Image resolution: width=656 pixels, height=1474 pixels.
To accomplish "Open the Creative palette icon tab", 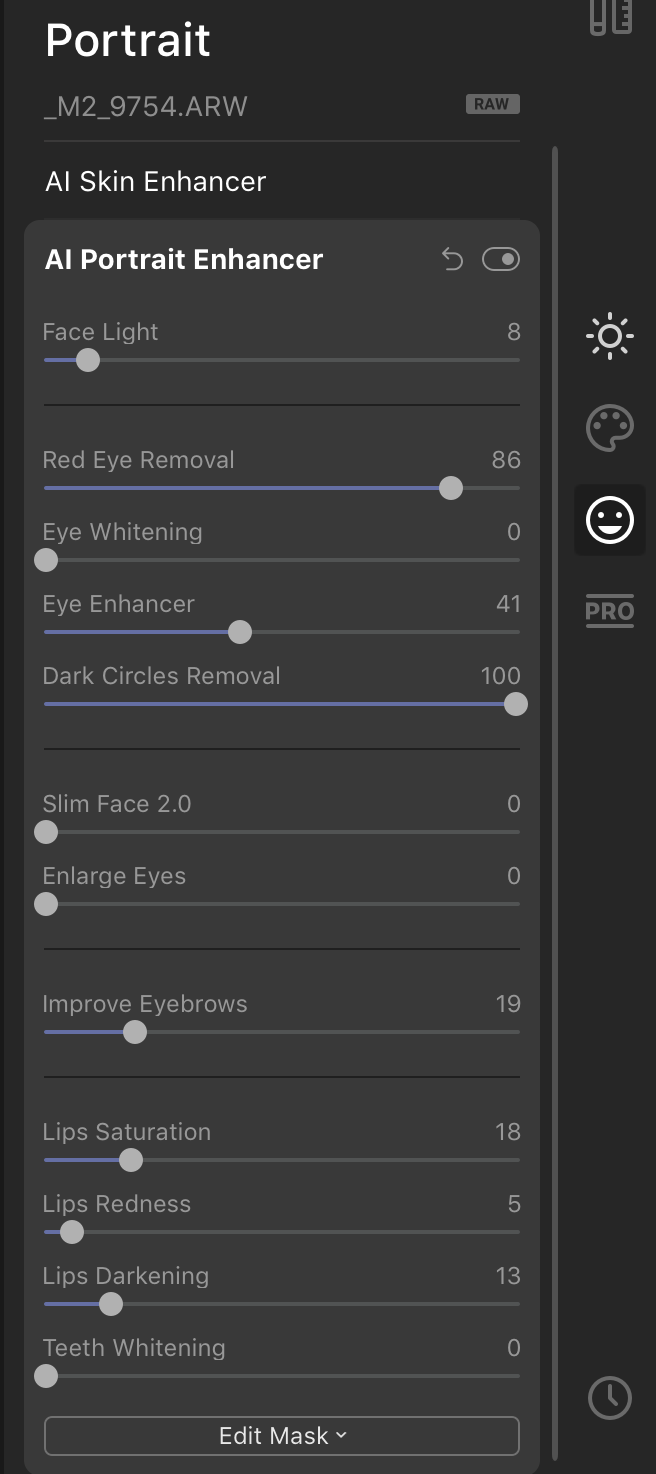I will click(609, 428).
